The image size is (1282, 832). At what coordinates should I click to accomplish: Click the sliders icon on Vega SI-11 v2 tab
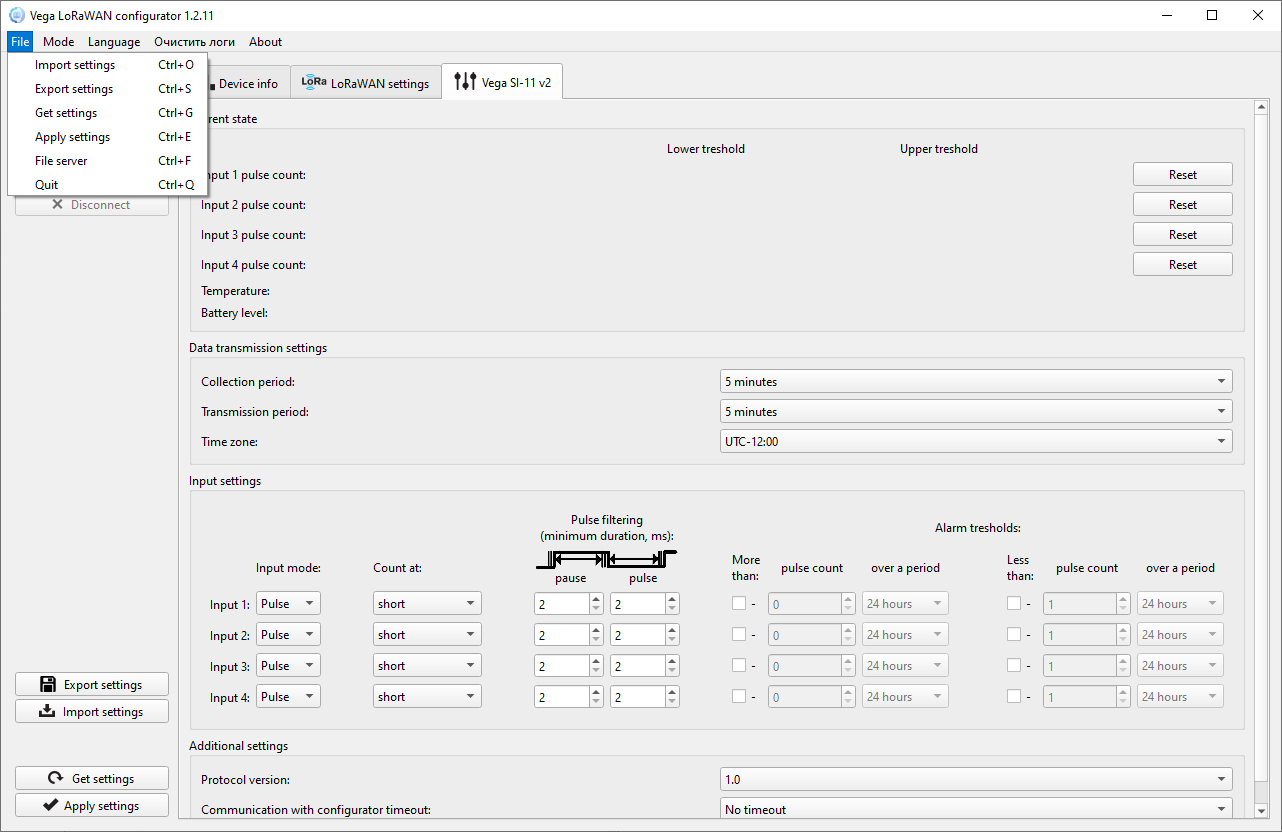point(465,82)
